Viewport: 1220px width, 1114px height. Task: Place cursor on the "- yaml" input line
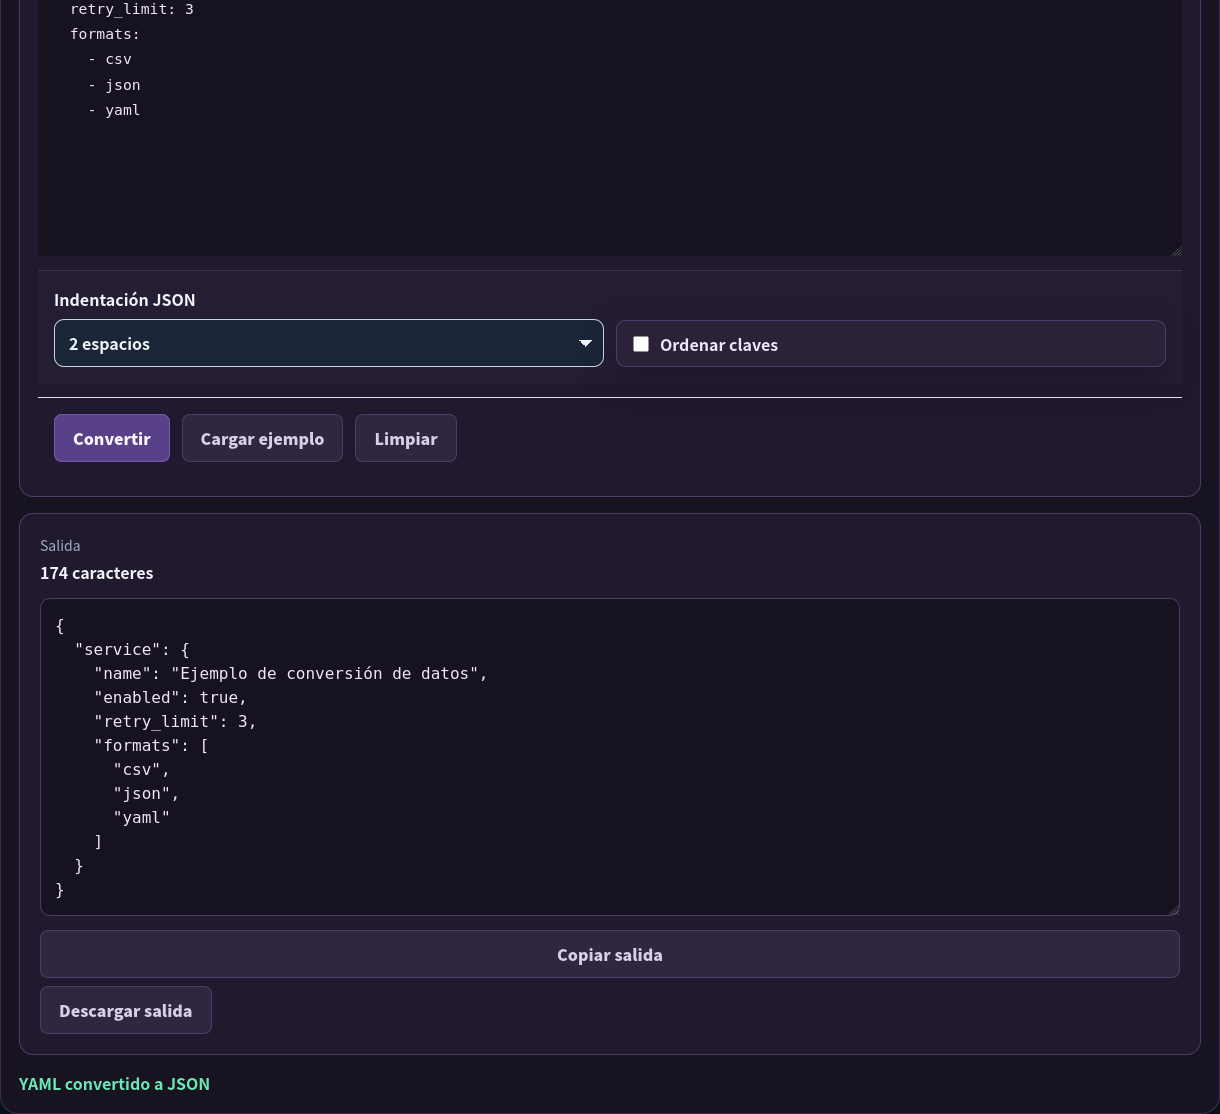(114, 110)
